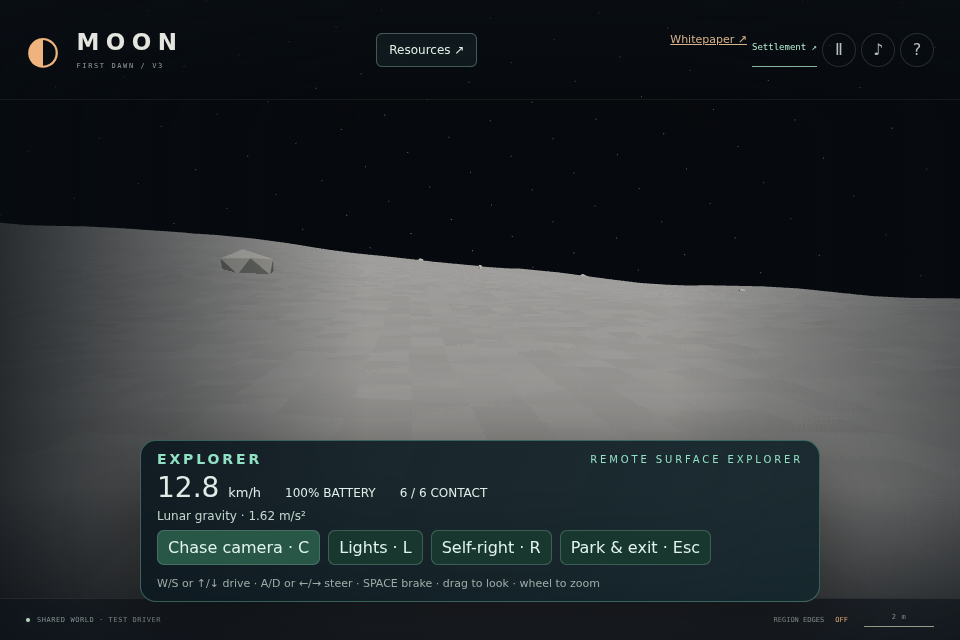This screenshot has height=640, width=960.
Task: Pause the simulation with the pause button
Action: [x=839, y=50]
